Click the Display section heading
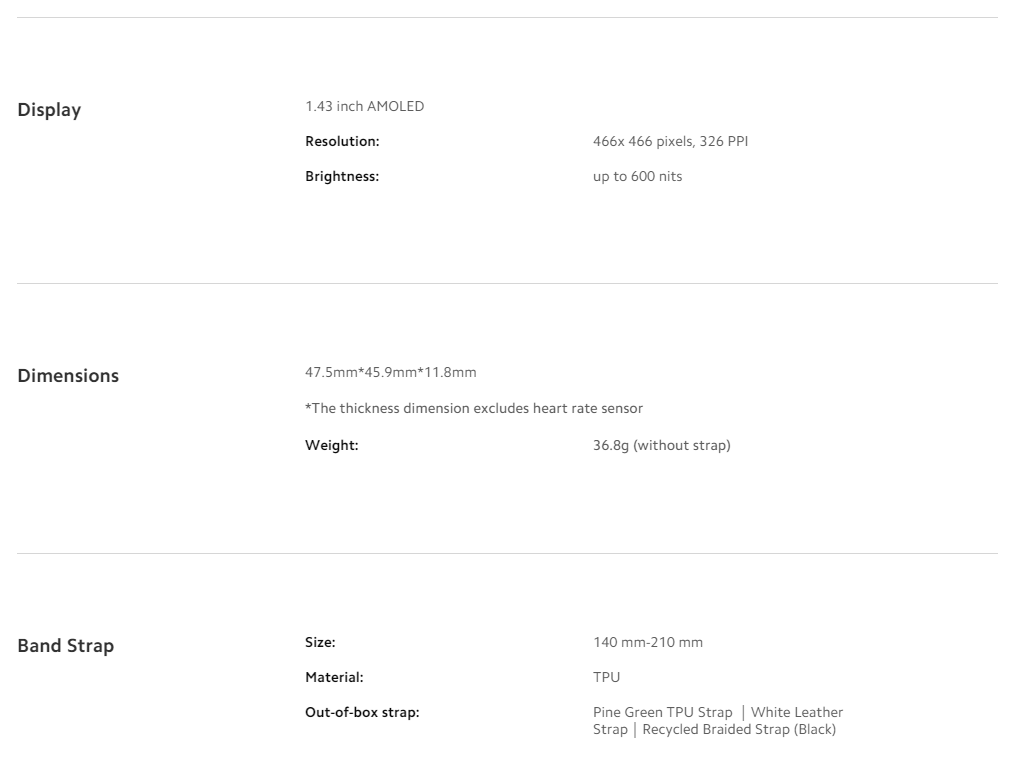This screenshot has height=779, width=1010. 49,110
